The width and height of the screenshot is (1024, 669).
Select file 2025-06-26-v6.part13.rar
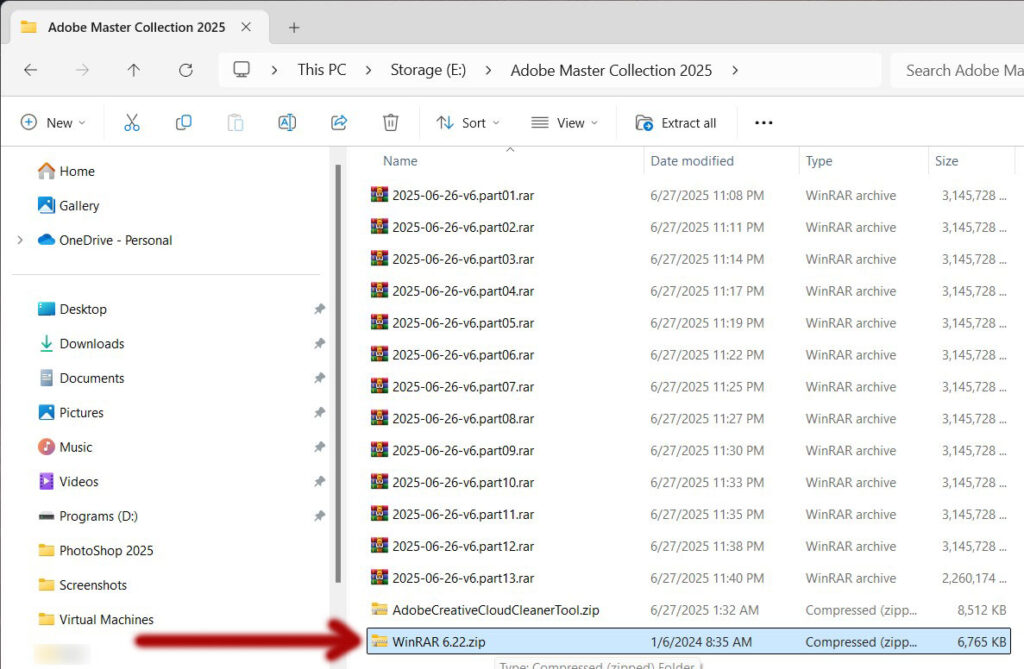[x=689, y=578]
